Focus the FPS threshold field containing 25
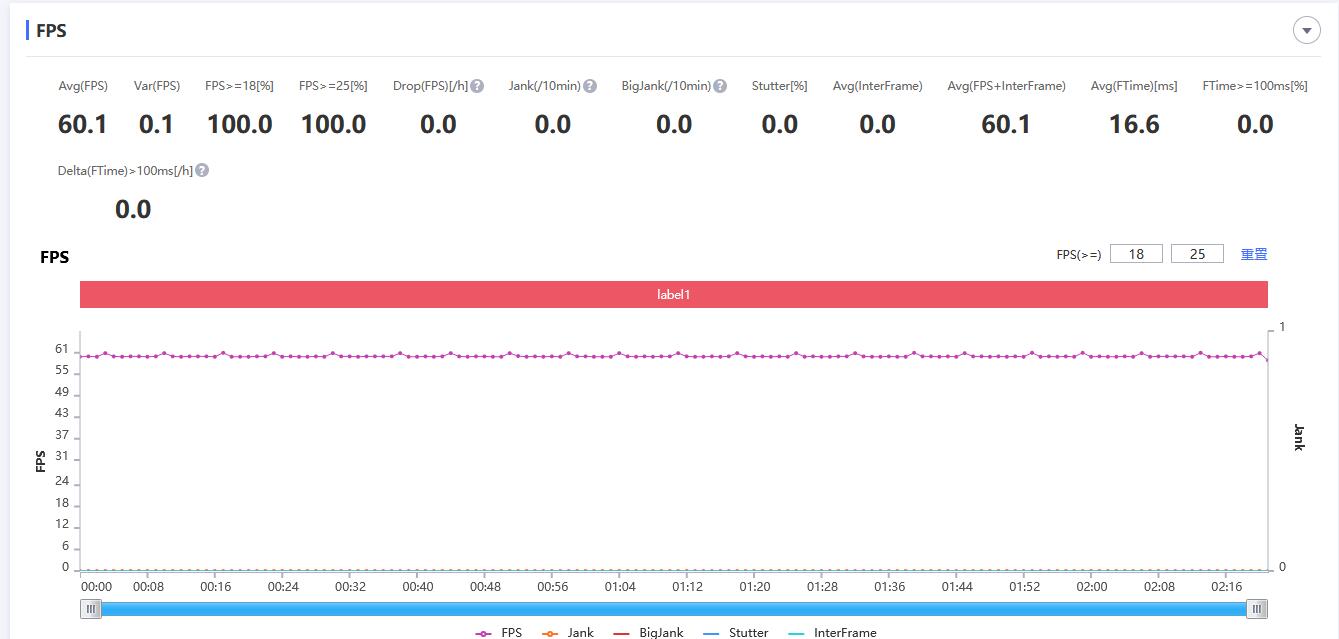 (x=1197, y=254)
